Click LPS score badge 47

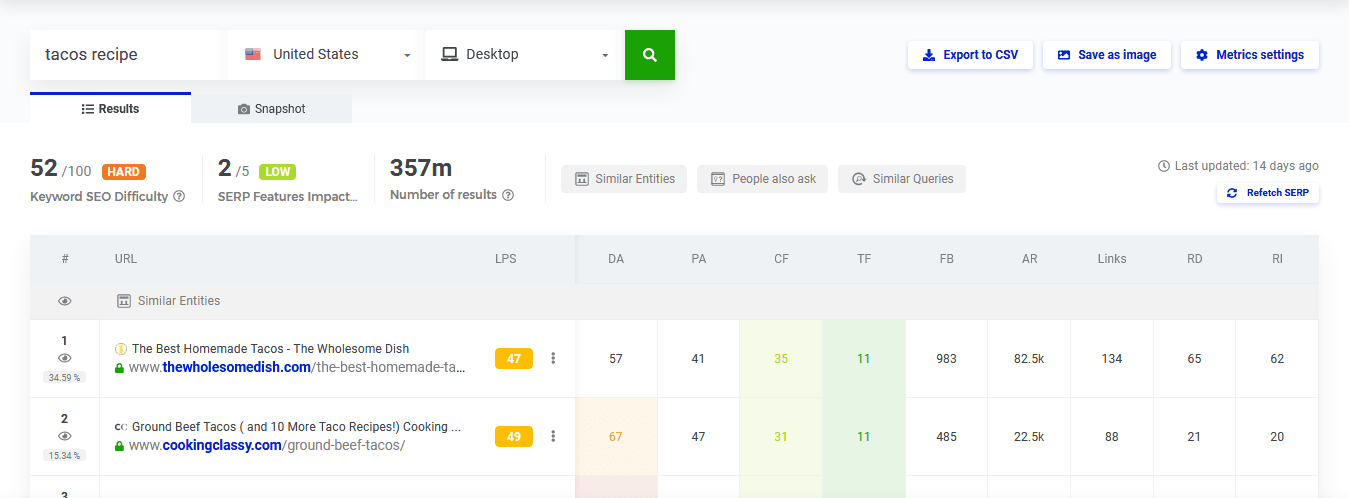pyautogui.click(x=514, y=358)
